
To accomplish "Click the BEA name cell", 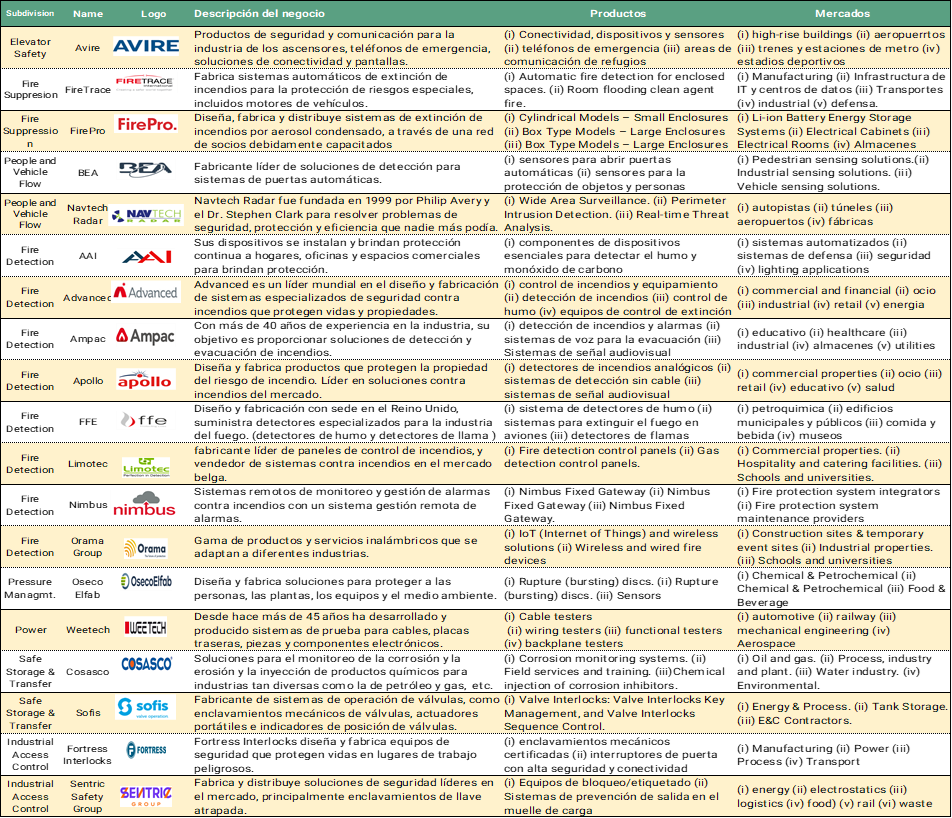I will [88, 173].
